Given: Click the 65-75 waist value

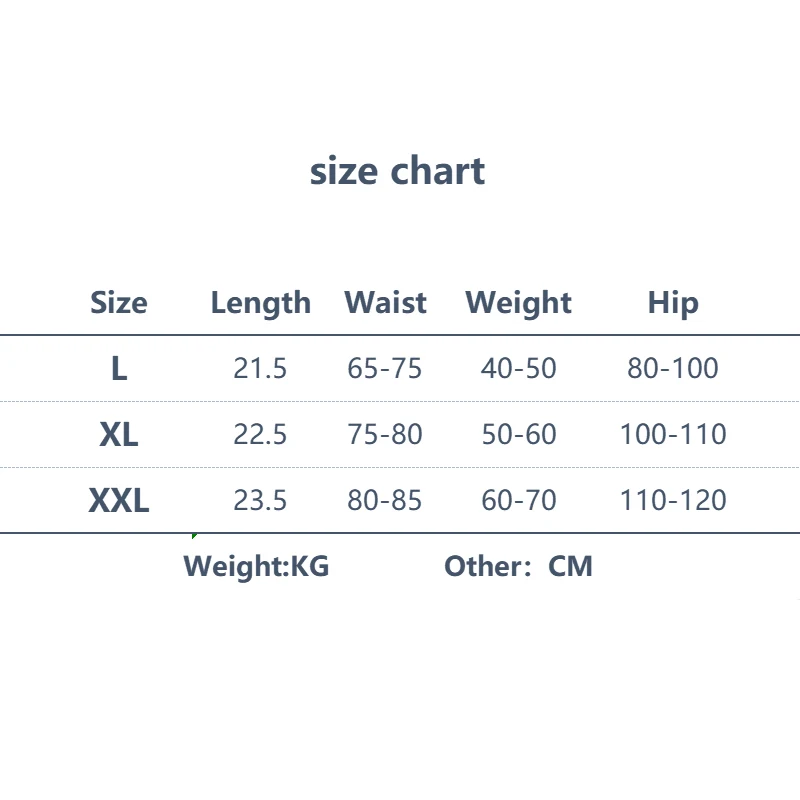Looking at the screenshot, I should tap(385, 369).
